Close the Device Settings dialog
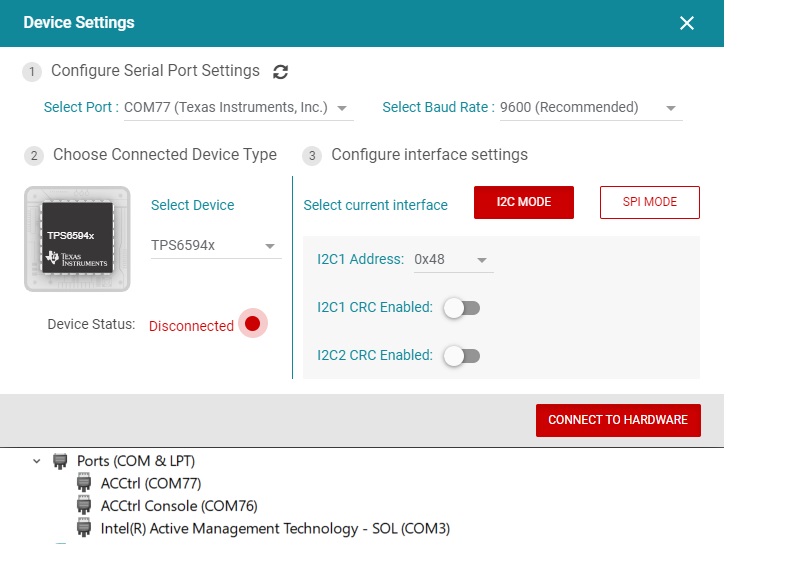 point(687,23)
